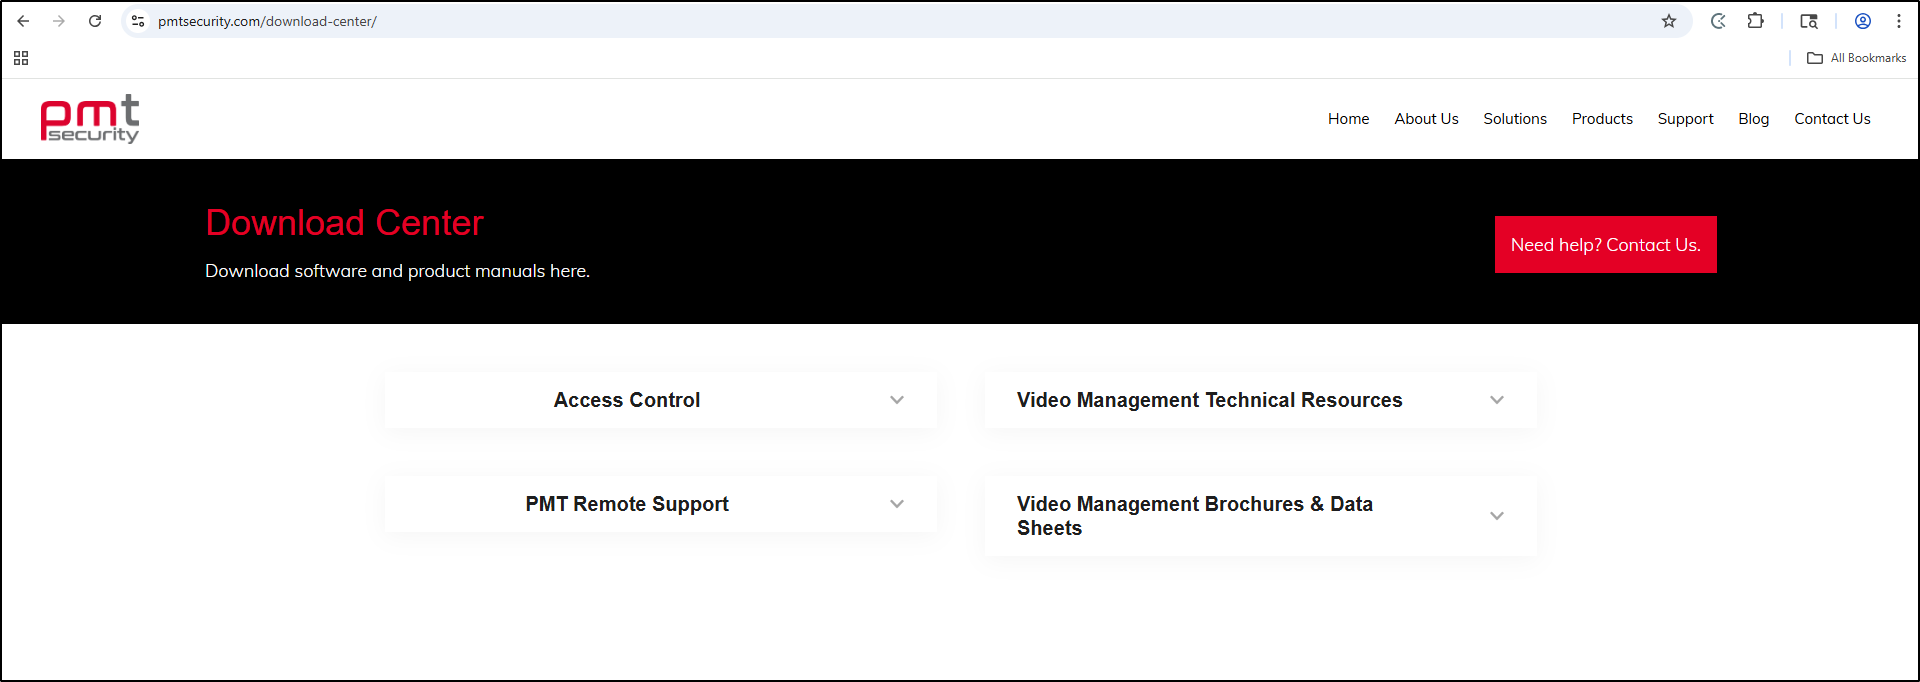Click the PMT Security logo
This screenshot has height=682, width=1920.
point(90,119)
